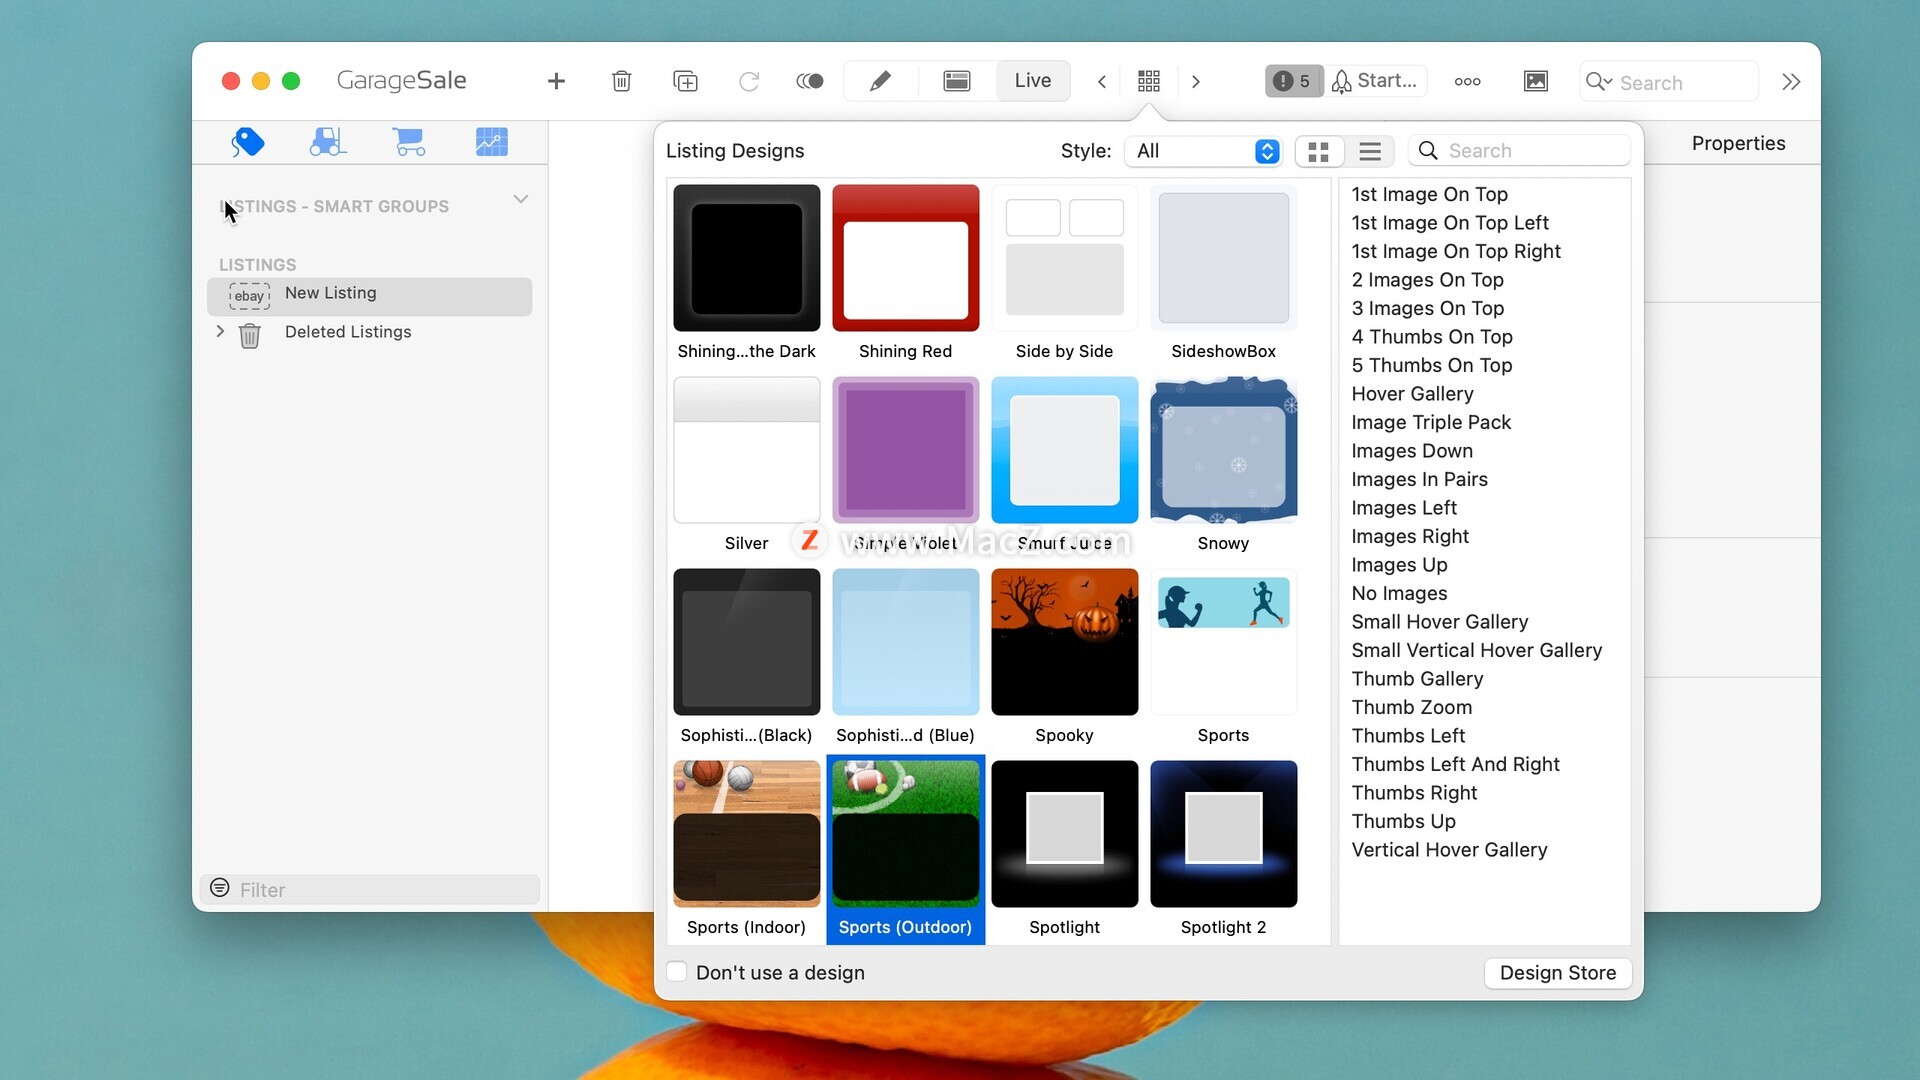The image size is (1920, 1080).
Task: Switch designs to list view
Action: coord(1370,151)
